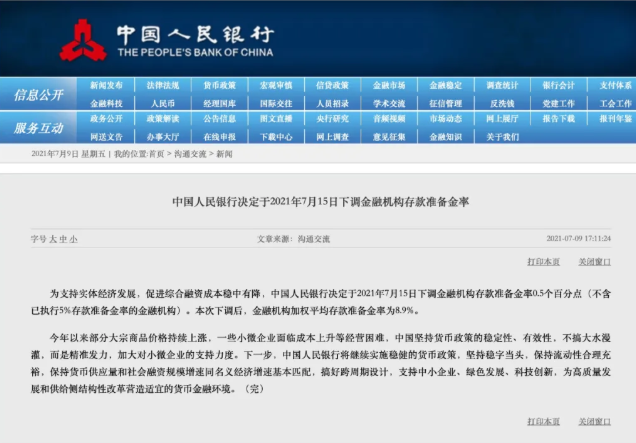
Task: Go to the 反洗钱 section
Action: 502,103
